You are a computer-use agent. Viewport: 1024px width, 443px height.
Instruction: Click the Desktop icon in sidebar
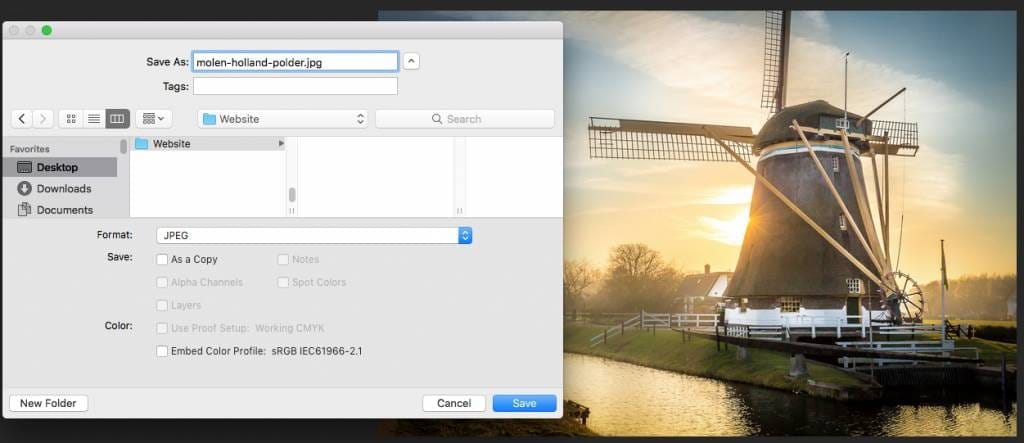pyautogui.click(x=24, y=167)
